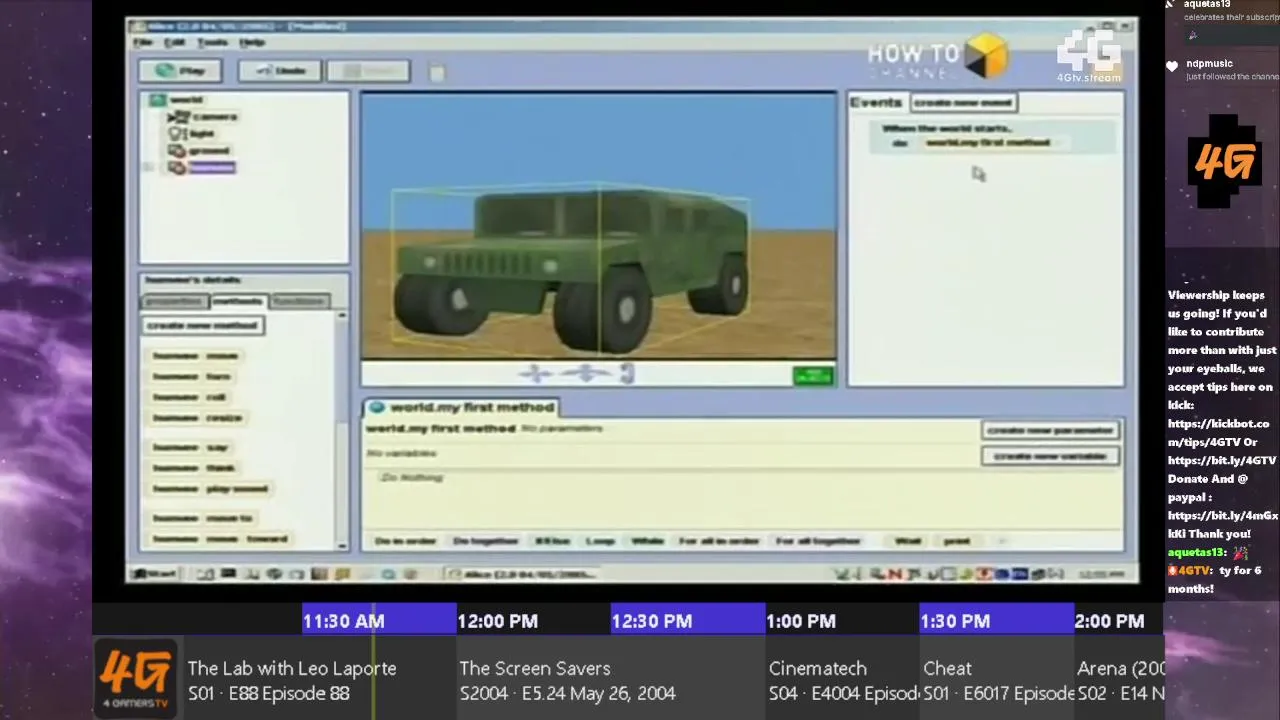1280x720 pixels.
Task: Click the Loop tile
Action: [x=600, y=541]
